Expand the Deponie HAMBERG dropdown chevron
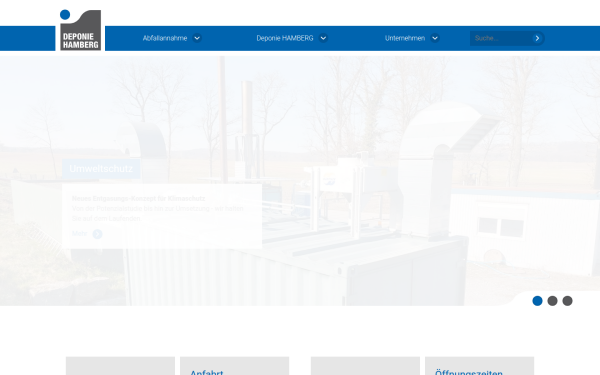Viewport: 600px width, 375px height. tap(323, 38)
